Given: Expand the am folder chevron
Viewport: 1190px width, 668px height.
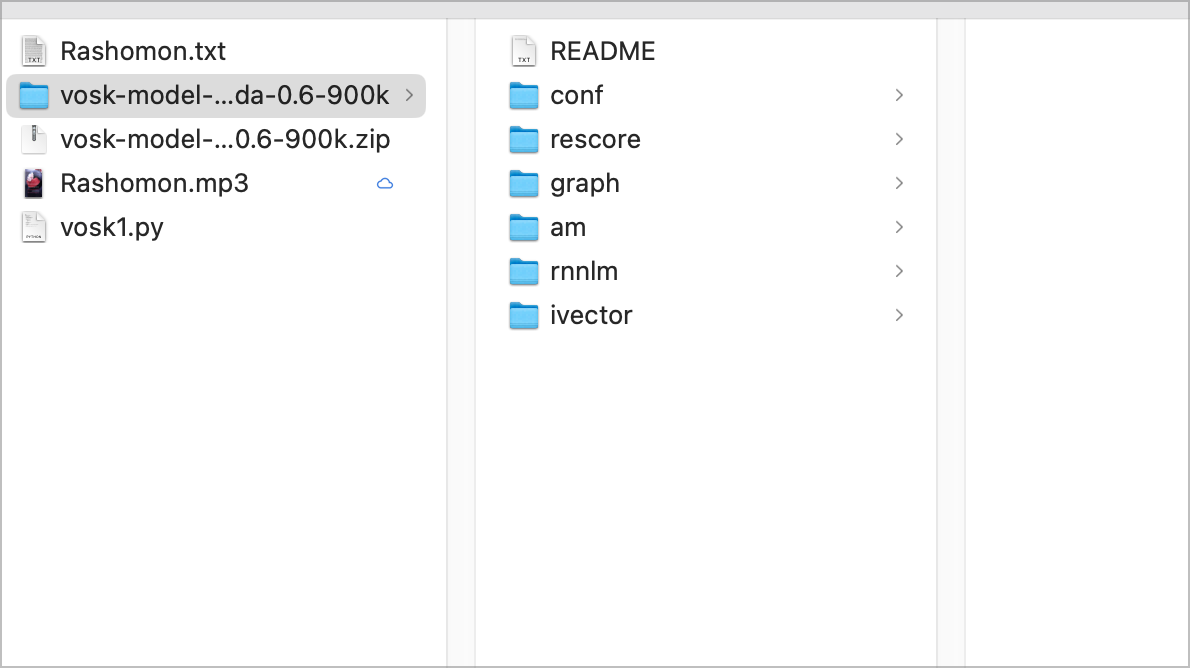Looking at the screenshot, I should (x=899, y=227).
